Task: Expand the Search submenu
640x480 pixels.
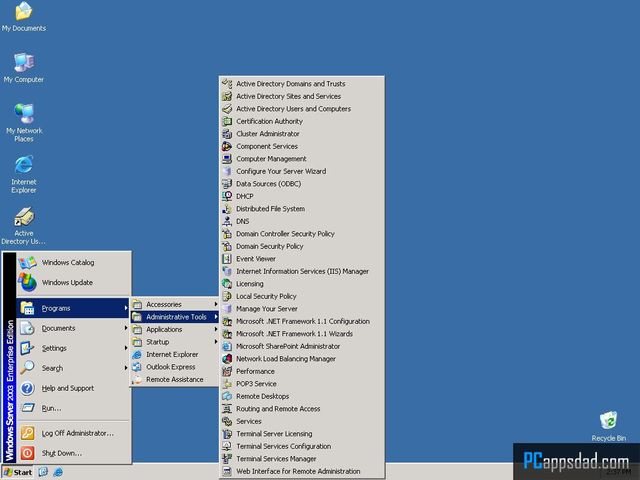Action: pos(73,368)
